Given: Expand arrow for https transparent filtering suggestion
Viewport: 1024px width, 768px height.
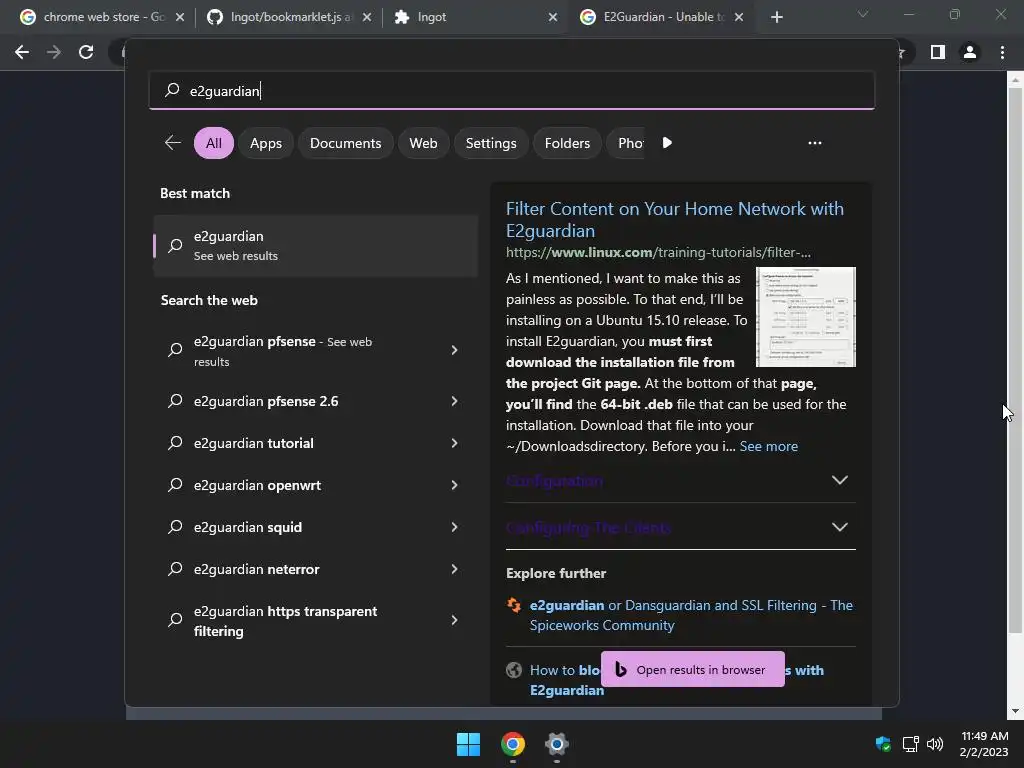Looking at the screenshot, I should [454, 620].
